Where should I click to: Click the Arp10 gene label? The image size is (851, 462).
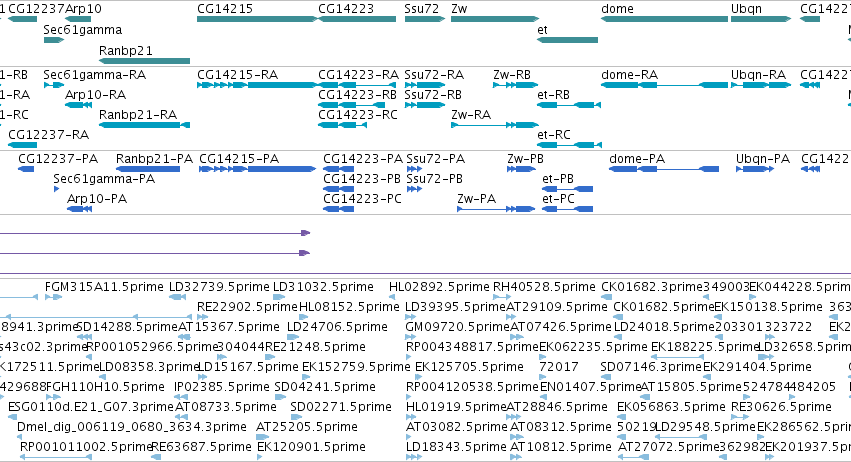tap(83, 9)
